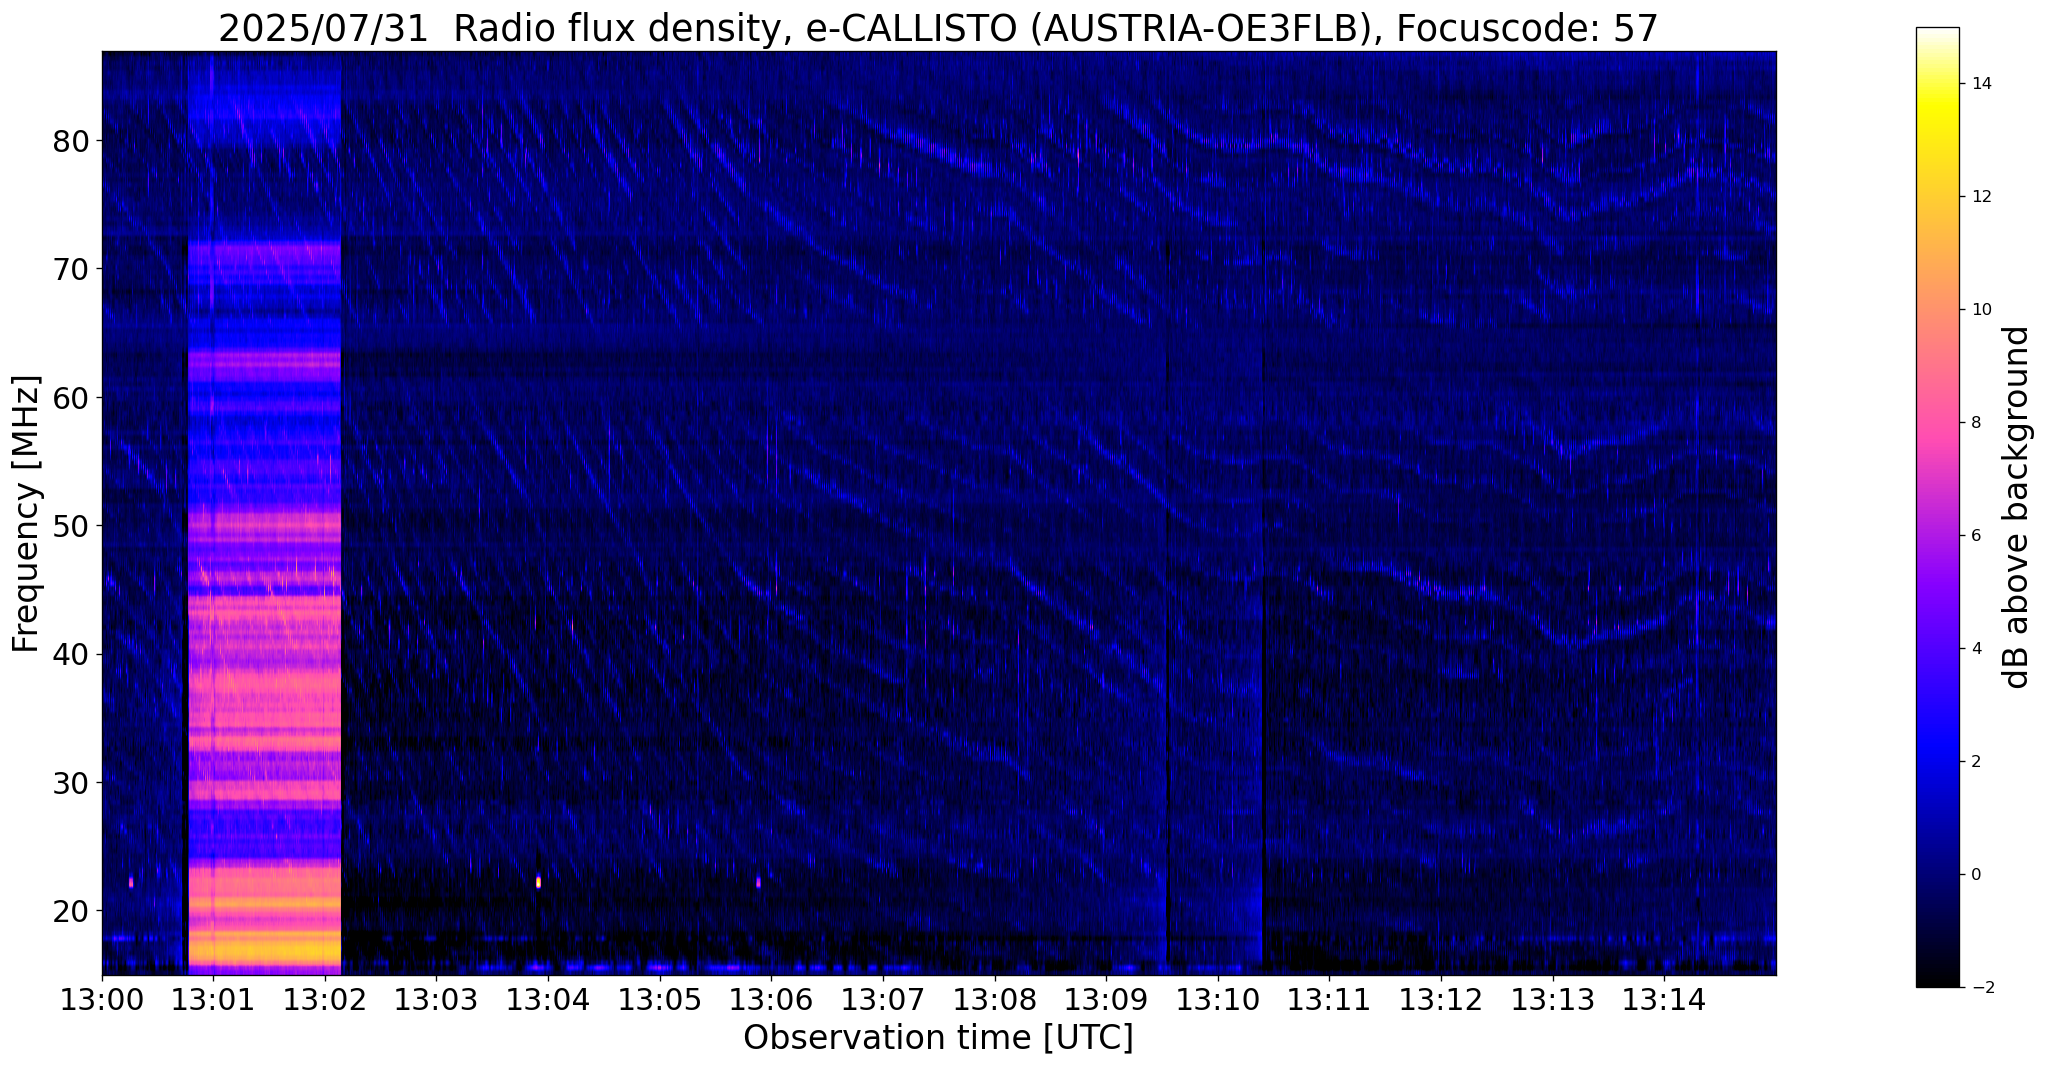Click the colorbar tick label 0
Image resolution: width=2047 pixels, height=1067 pixels.
point(1974,875)
